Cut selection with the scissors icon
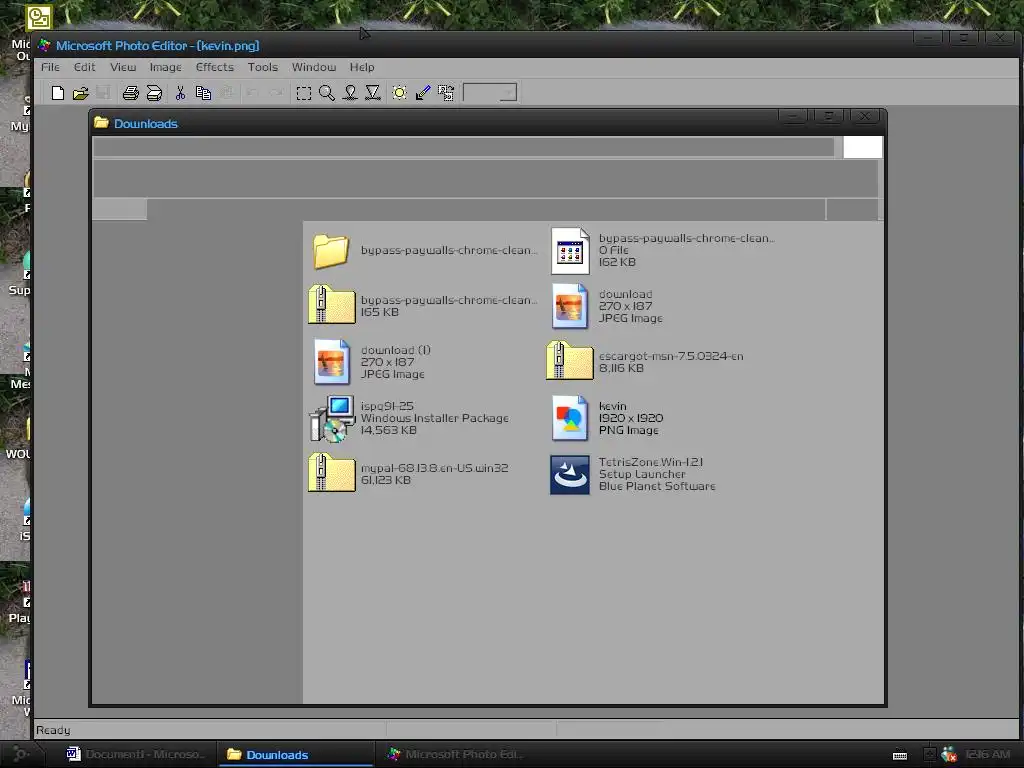The width and height of the screenshot is (1024, 768). (180, 93)
